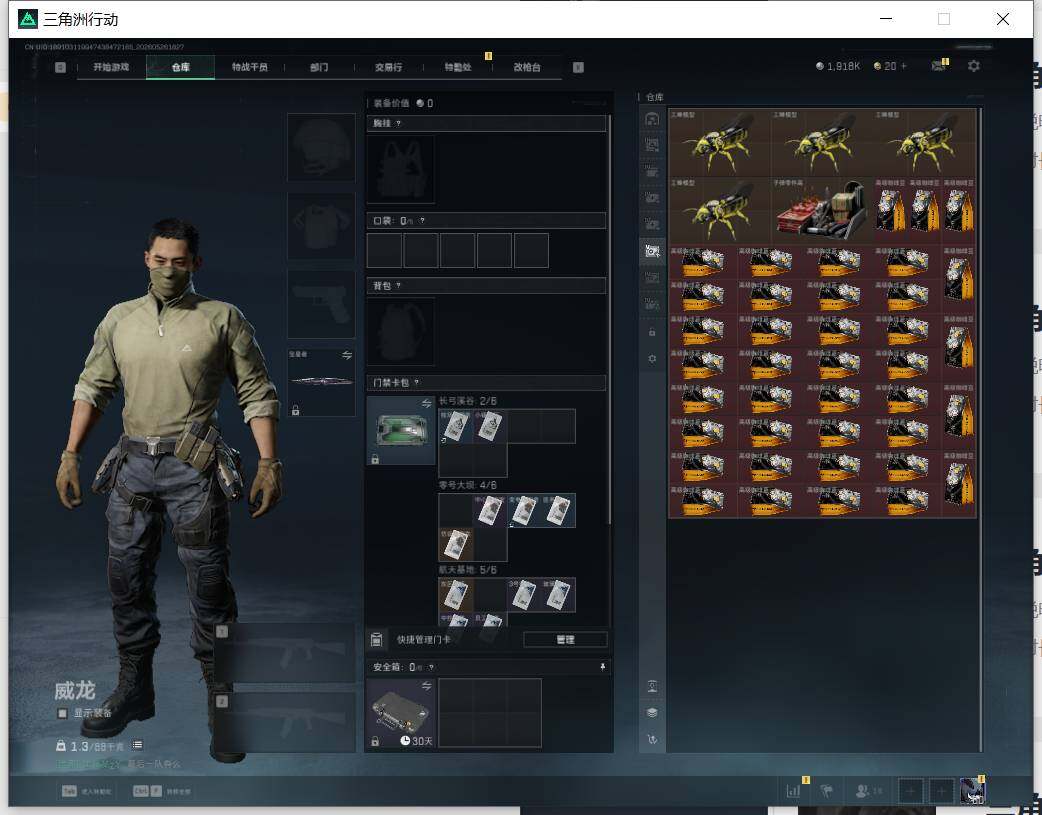This screenshot has width=1042, height=815.
Task: Click the right nav arrow after 改枪台
Action: tap(578, 67)
